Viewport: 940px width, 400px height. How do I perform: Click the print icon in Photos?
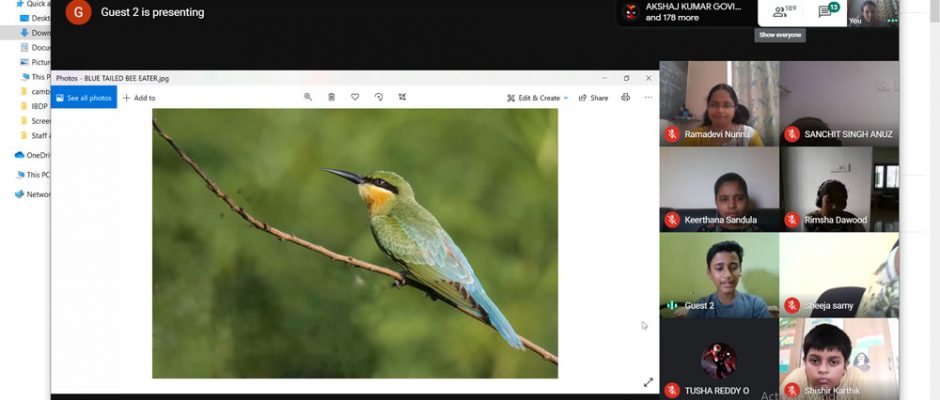pyautogui.click(x=626, y=97)
